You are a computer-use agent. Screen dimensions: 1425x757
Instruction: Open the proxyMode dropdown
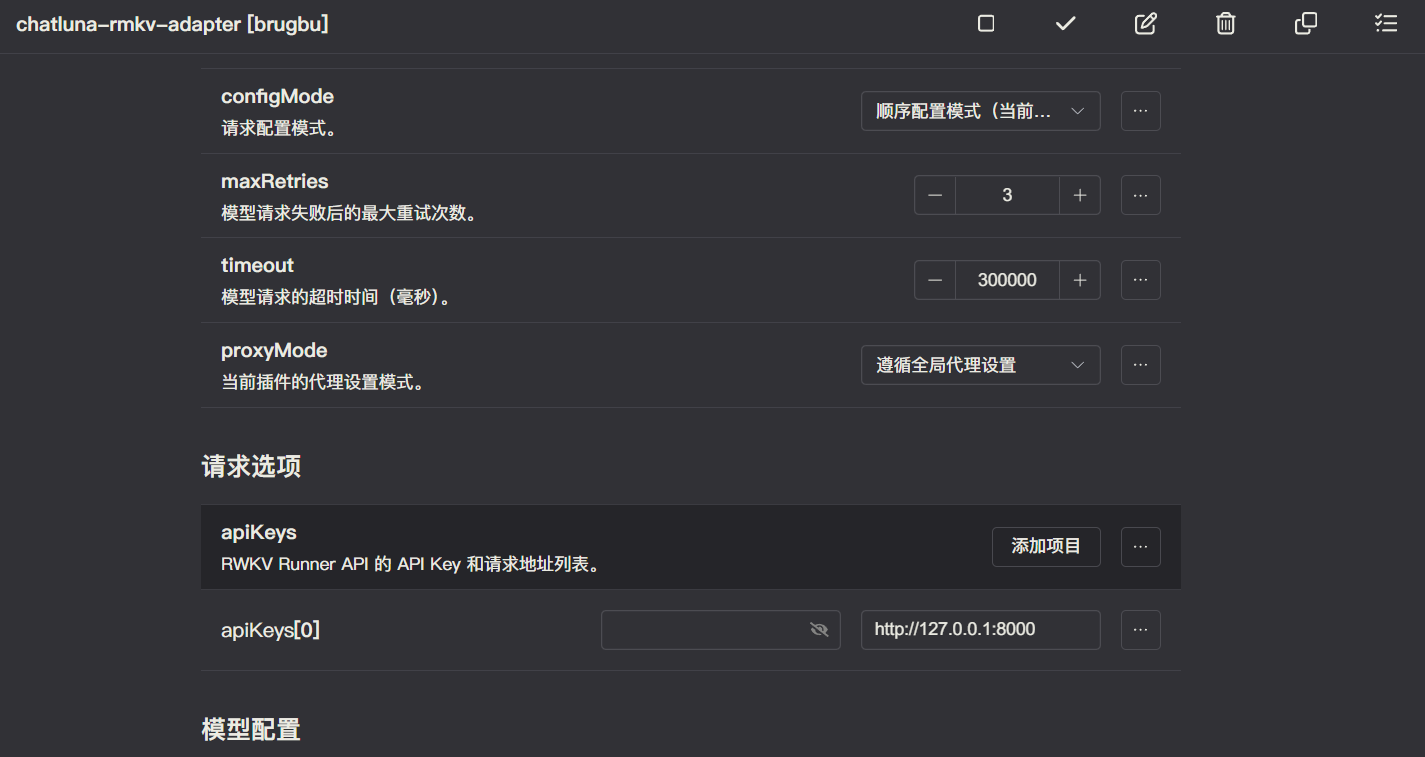[x=980, y=365]
